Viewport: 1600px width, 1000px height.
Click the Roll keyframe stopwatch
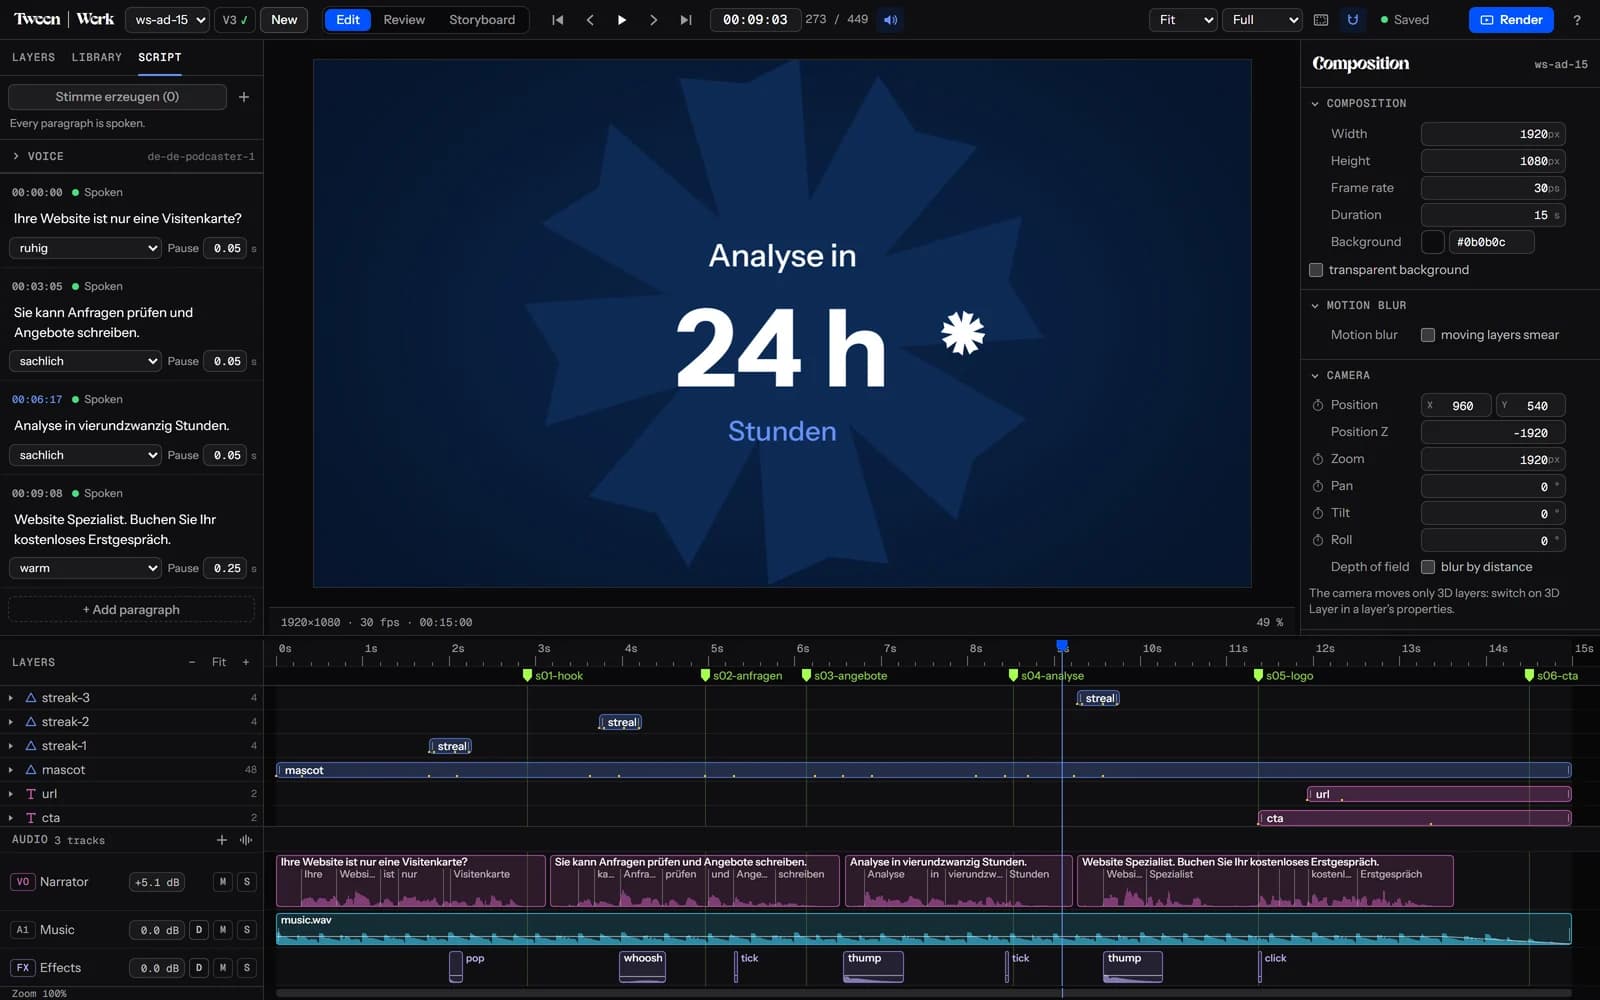(1318, 540)
